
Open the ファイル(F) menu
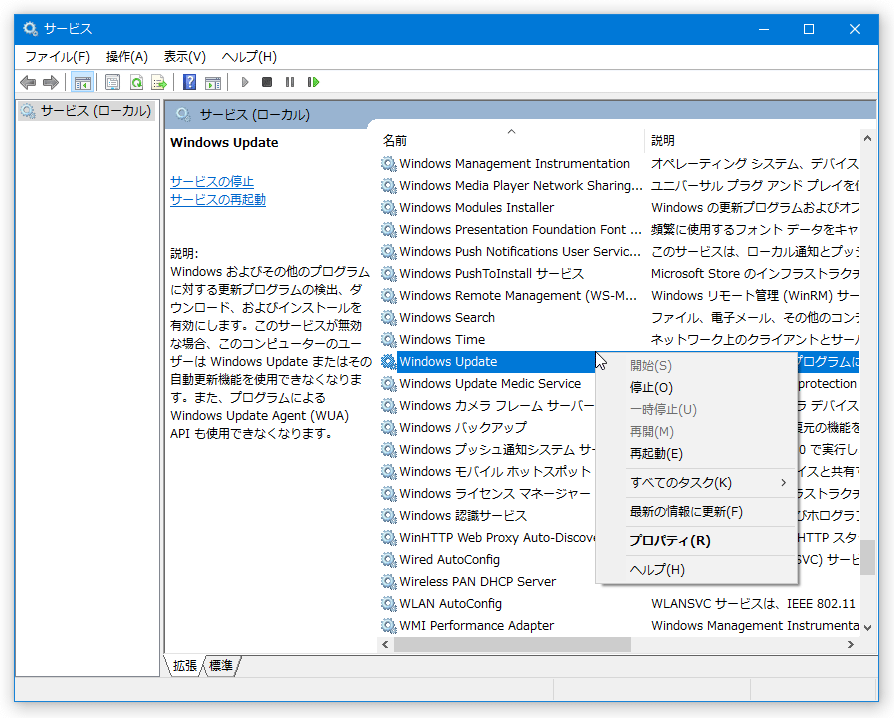click(x=58, y=57)
